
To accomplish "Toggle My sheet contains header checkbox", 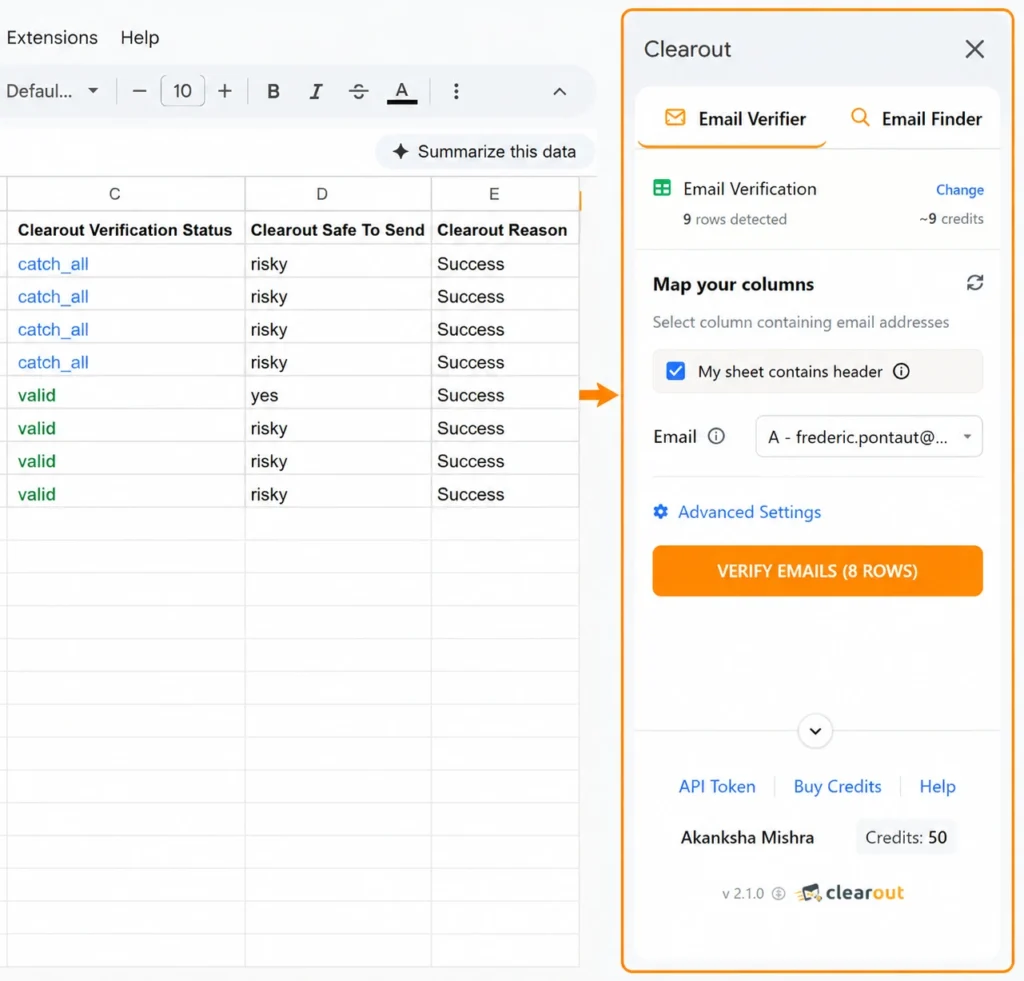I will 675,371.
